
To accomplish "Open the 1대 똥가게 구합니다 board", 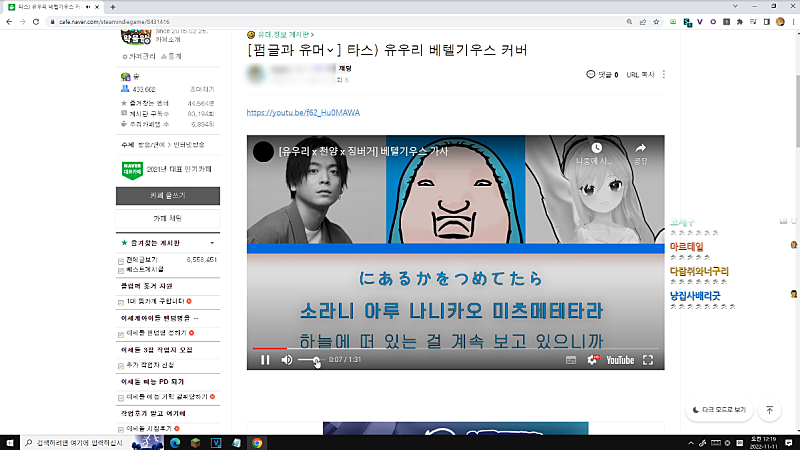I will click(155, 301).
